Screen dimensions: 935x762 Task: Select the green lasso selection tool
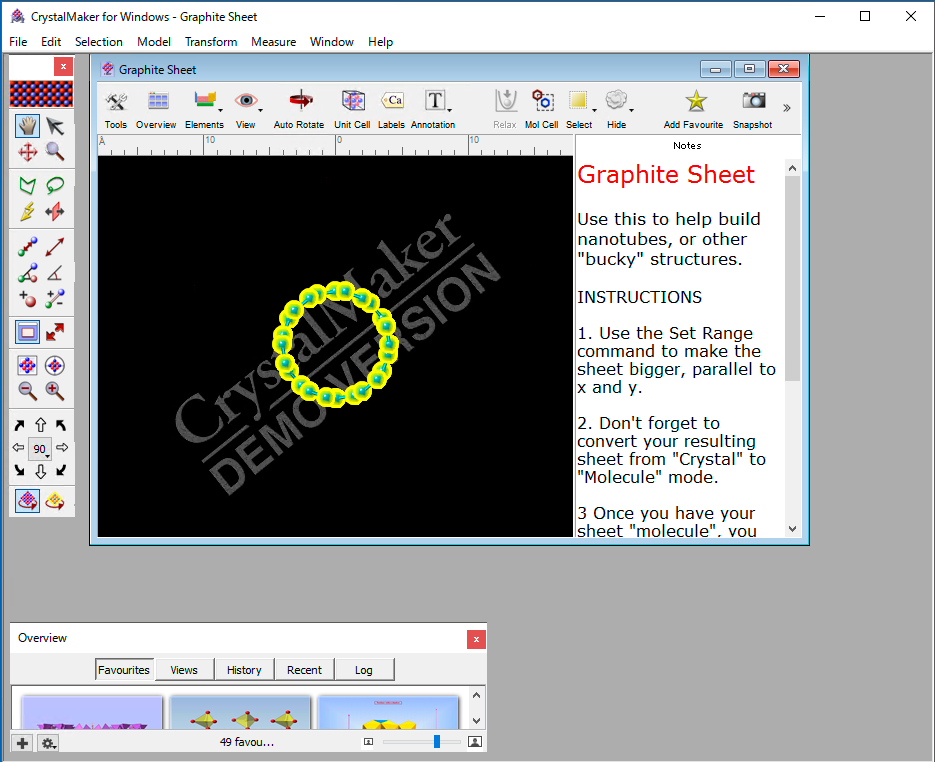pos(55,185)
